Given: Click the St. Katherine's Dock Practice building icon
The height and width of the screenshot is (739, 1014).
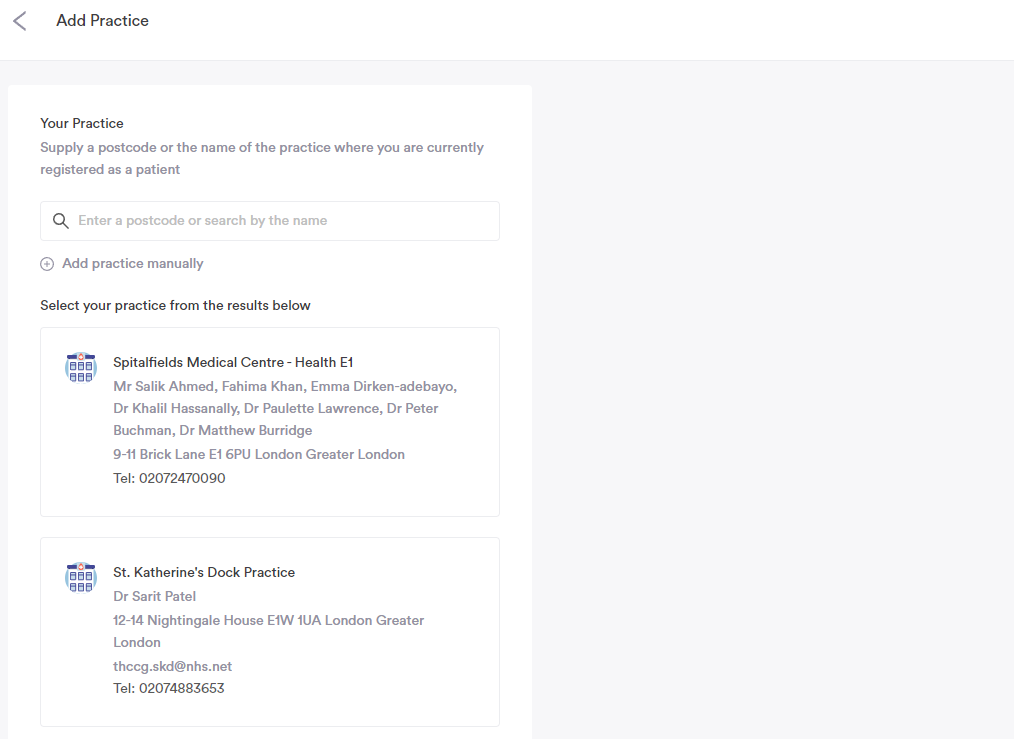Looking at the screenshot, I should pyautogui.click(x=81, y=577).
